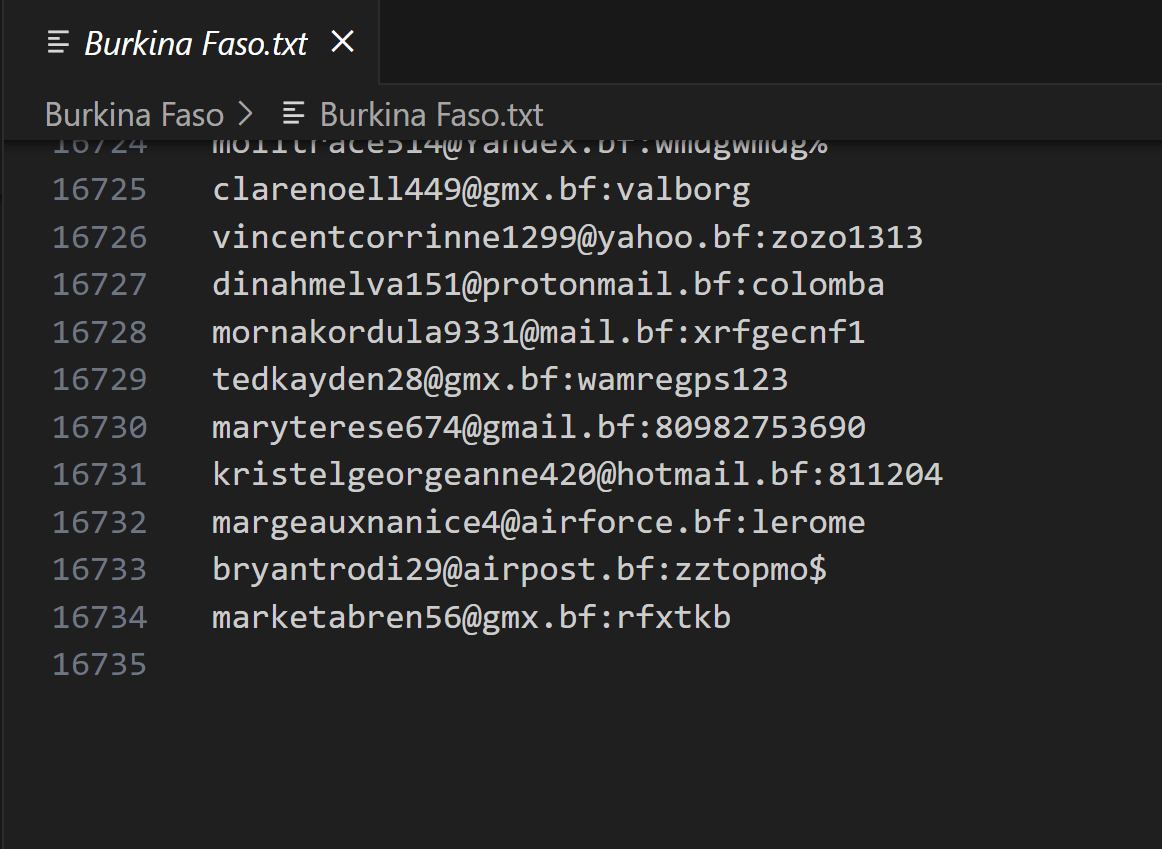Click the file icon in the breadcrumb bar
Image resolution: width=1162 pixels, height=849 pixels.
point(294,114)
